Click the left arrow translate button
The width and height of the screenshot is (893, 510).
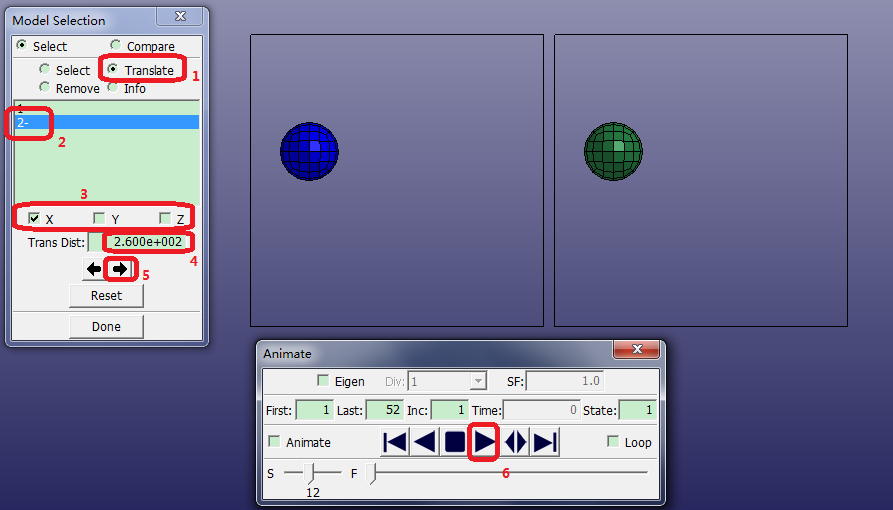(94, 269)
